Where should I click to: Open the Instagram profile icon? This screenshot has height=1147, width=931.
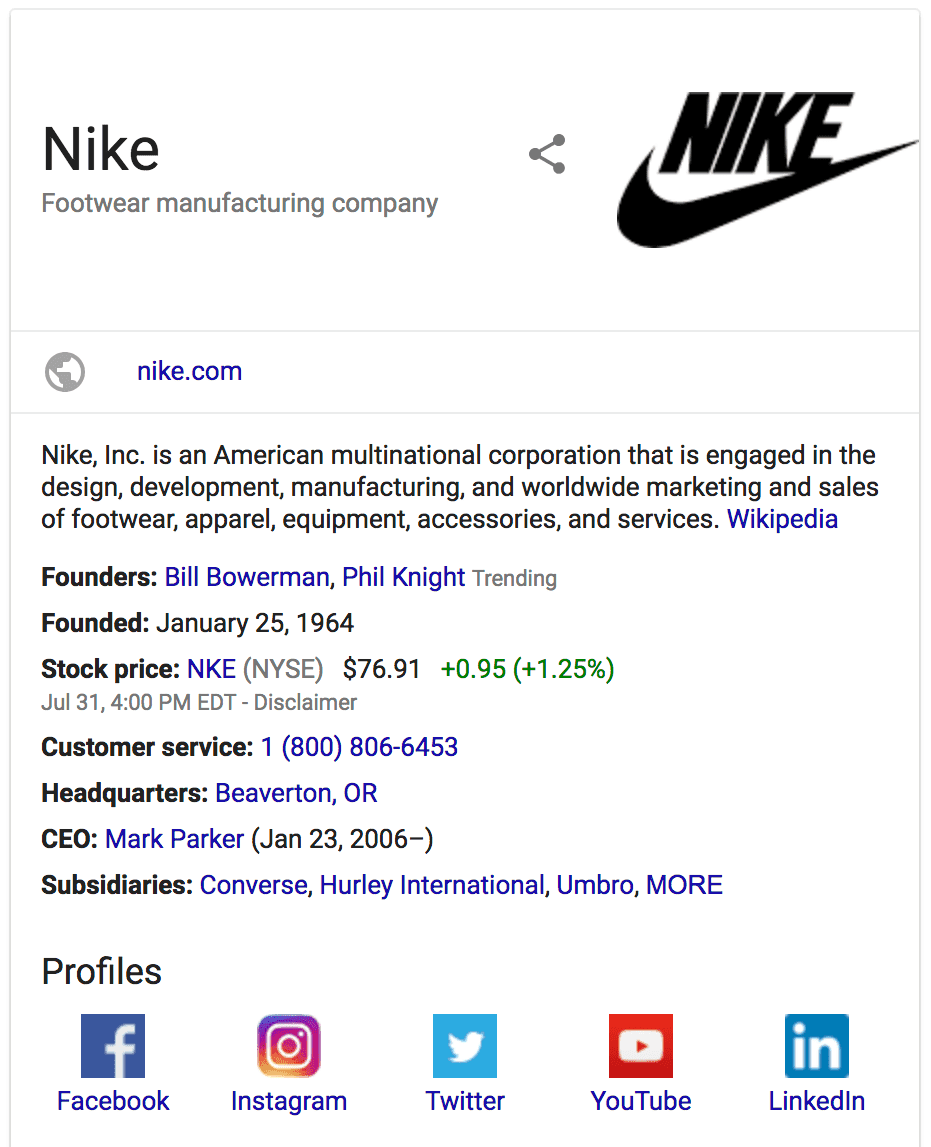pos(289,1045)
